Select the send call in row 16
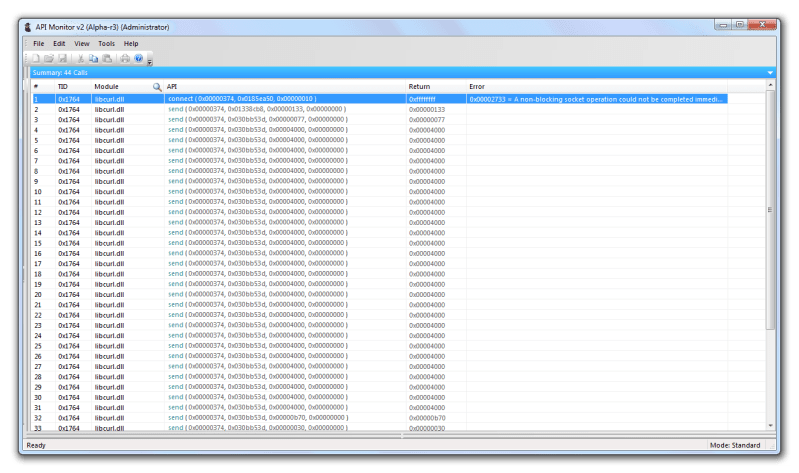This screenshot has width=799, height=473. coord(258,253)
